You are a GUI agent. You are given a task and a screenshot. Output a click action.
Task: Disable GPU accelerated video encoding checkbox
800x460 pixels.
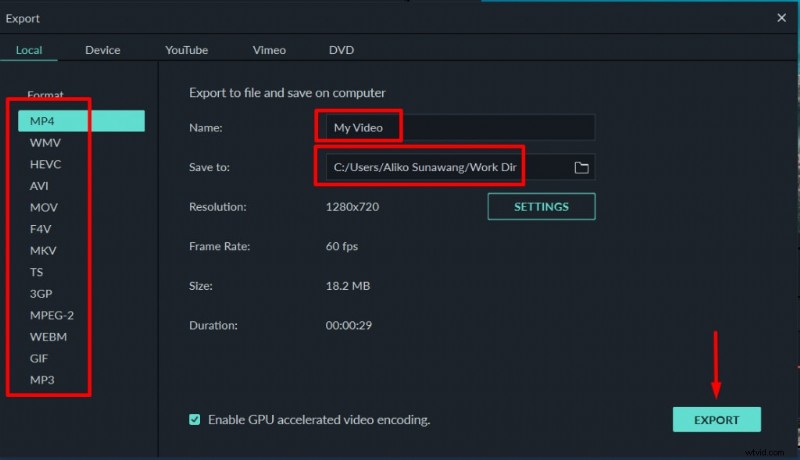coord(194,419)
